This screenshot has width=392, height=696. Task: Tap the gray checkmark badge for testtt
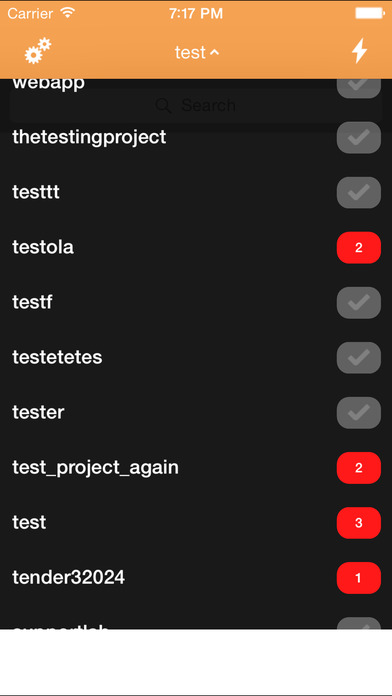[x=359, y=193]
